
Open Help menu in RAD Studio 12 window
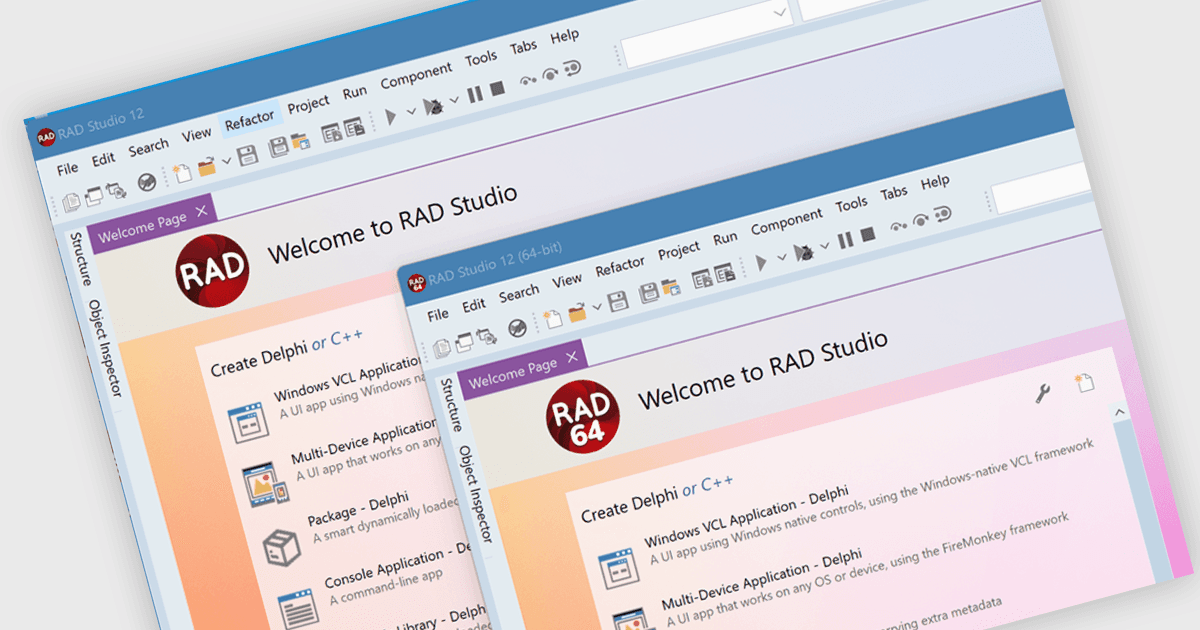pyautogui.click(x=564, y=36)
